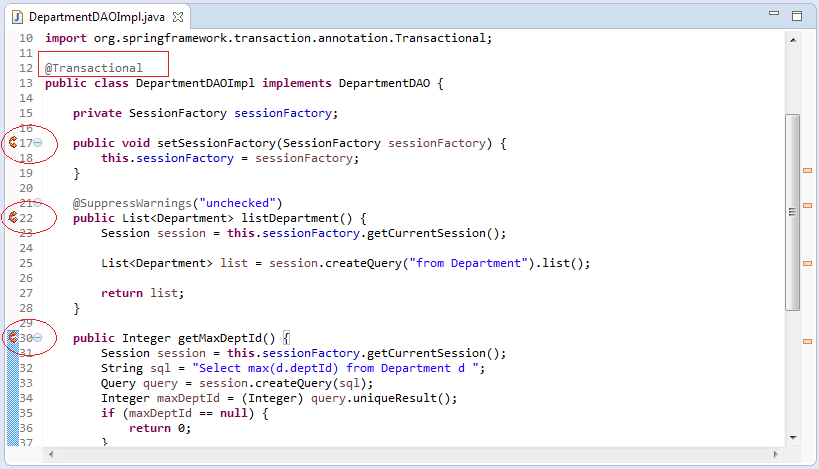Click the Java file icon on the DepartmentDAOImpl.java tab

point(17,17)
